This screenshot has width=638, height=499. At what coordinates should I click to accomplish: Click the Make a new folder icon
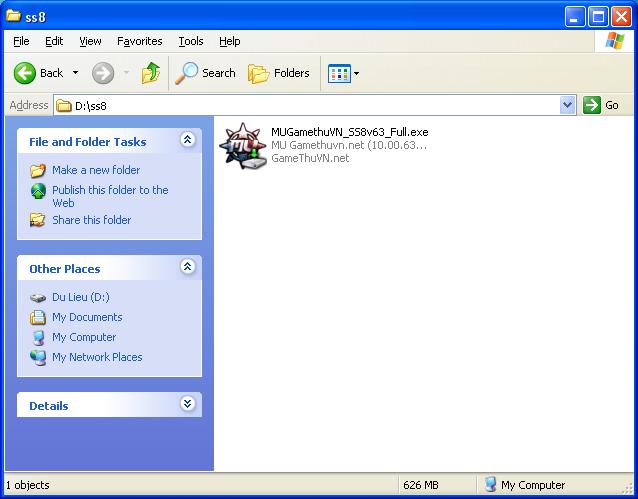[38, 171]
